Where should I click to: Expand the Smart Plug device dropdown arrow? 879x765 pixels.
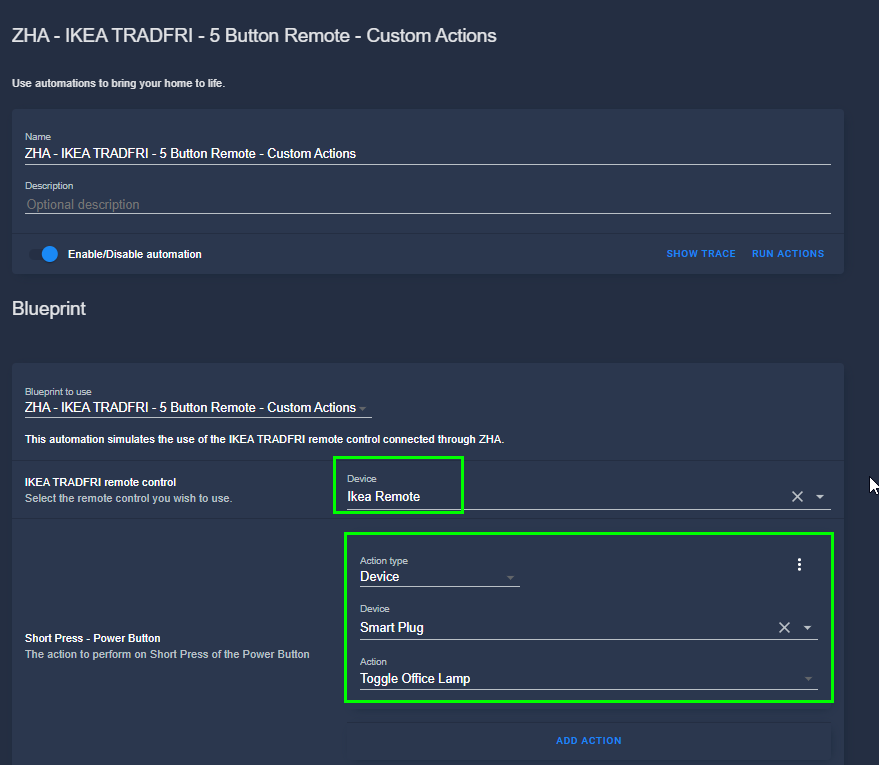coord(807,628)
